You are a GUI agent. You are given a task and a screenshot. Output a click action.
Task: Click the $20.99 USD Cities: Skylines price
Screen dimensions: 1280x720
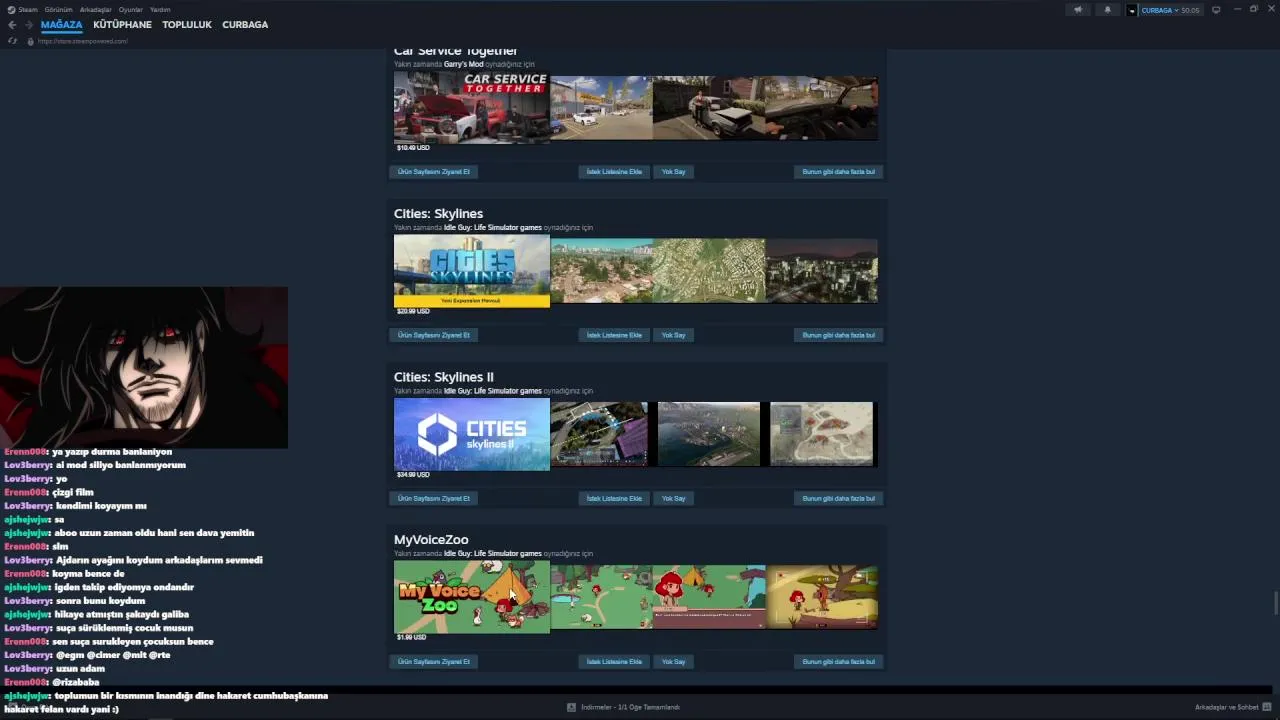413,311
